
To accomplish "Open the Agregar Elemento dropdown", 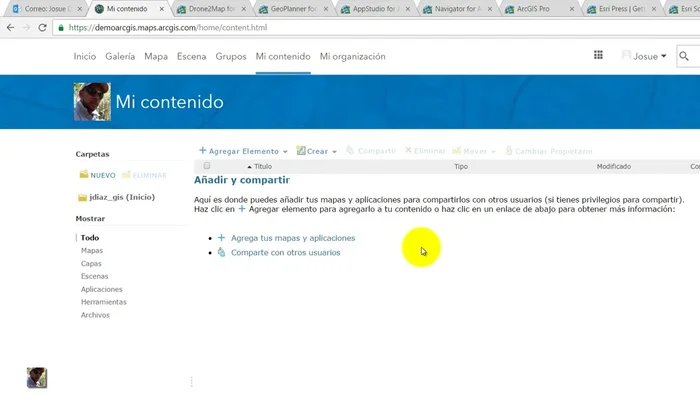I will coord(243,151).
